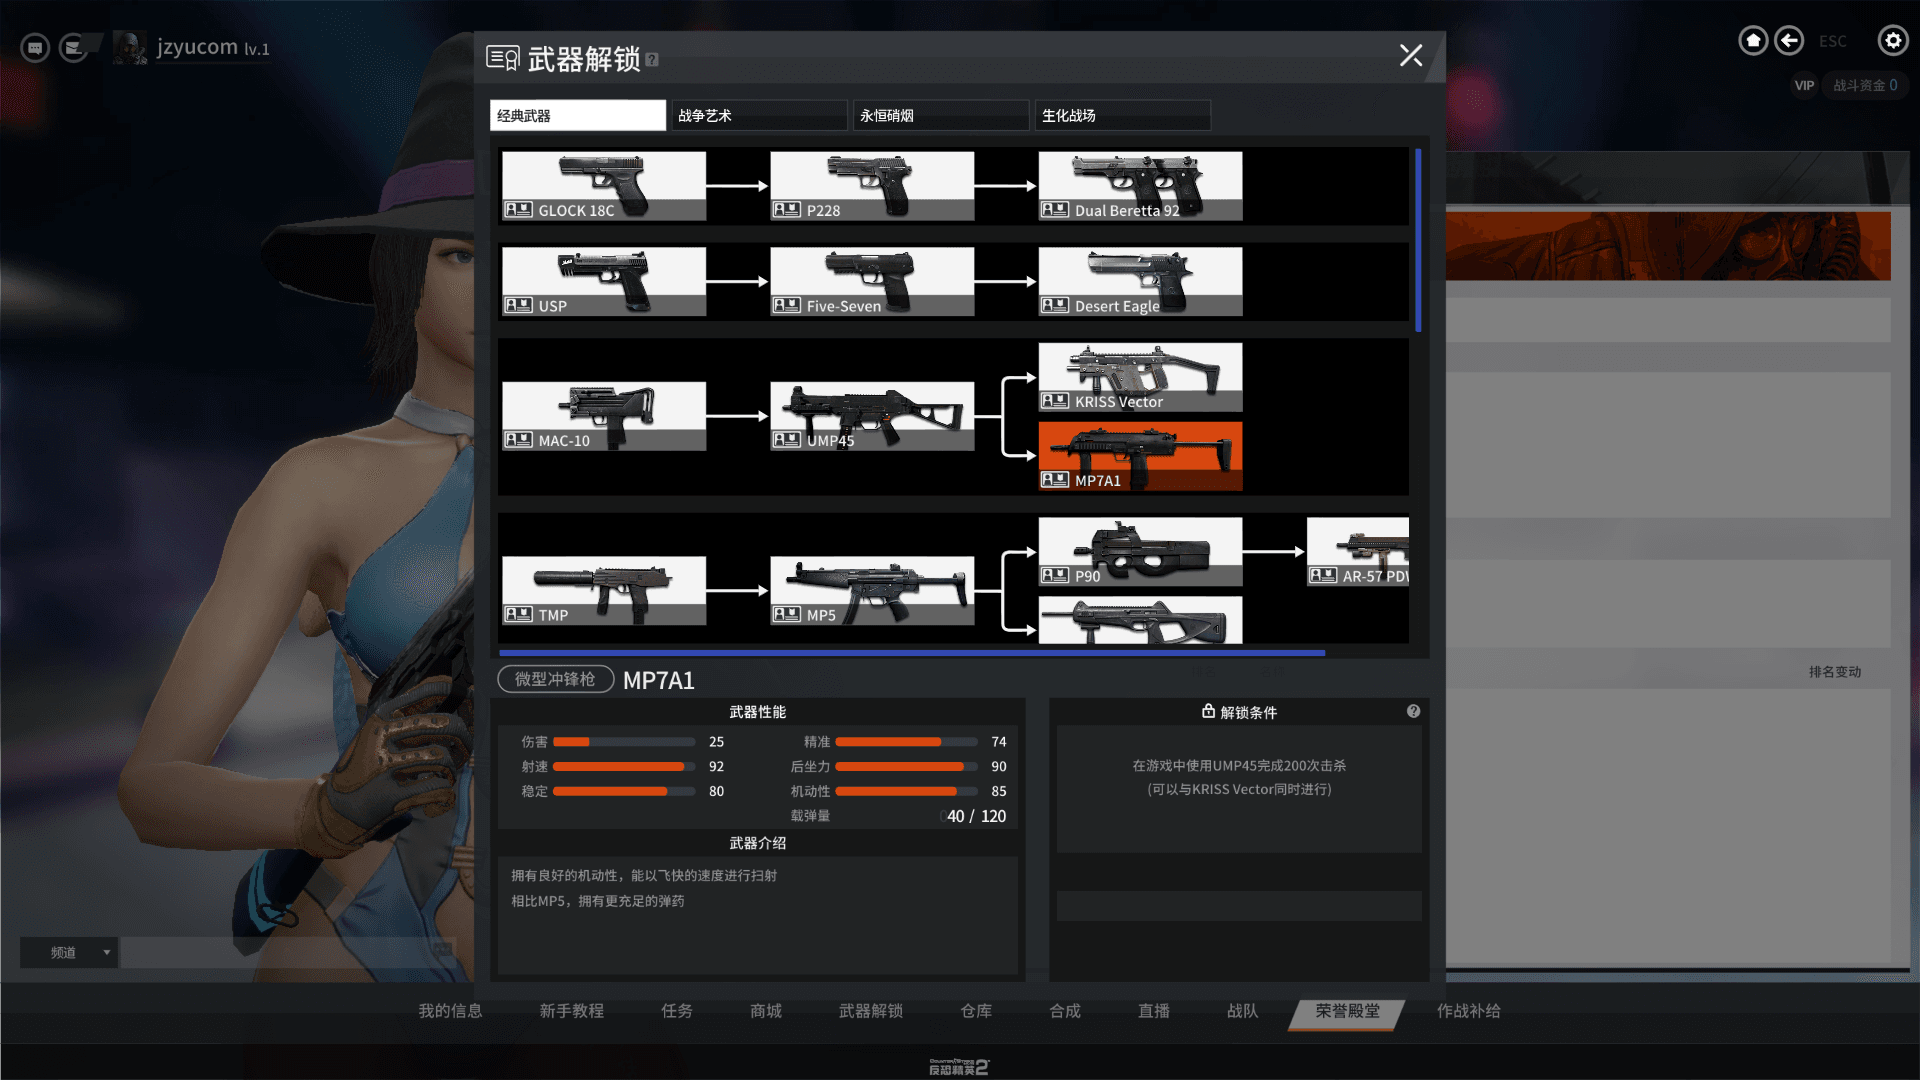
Task: Select the Desert Eagle weapon
Action: (1140, 281)
